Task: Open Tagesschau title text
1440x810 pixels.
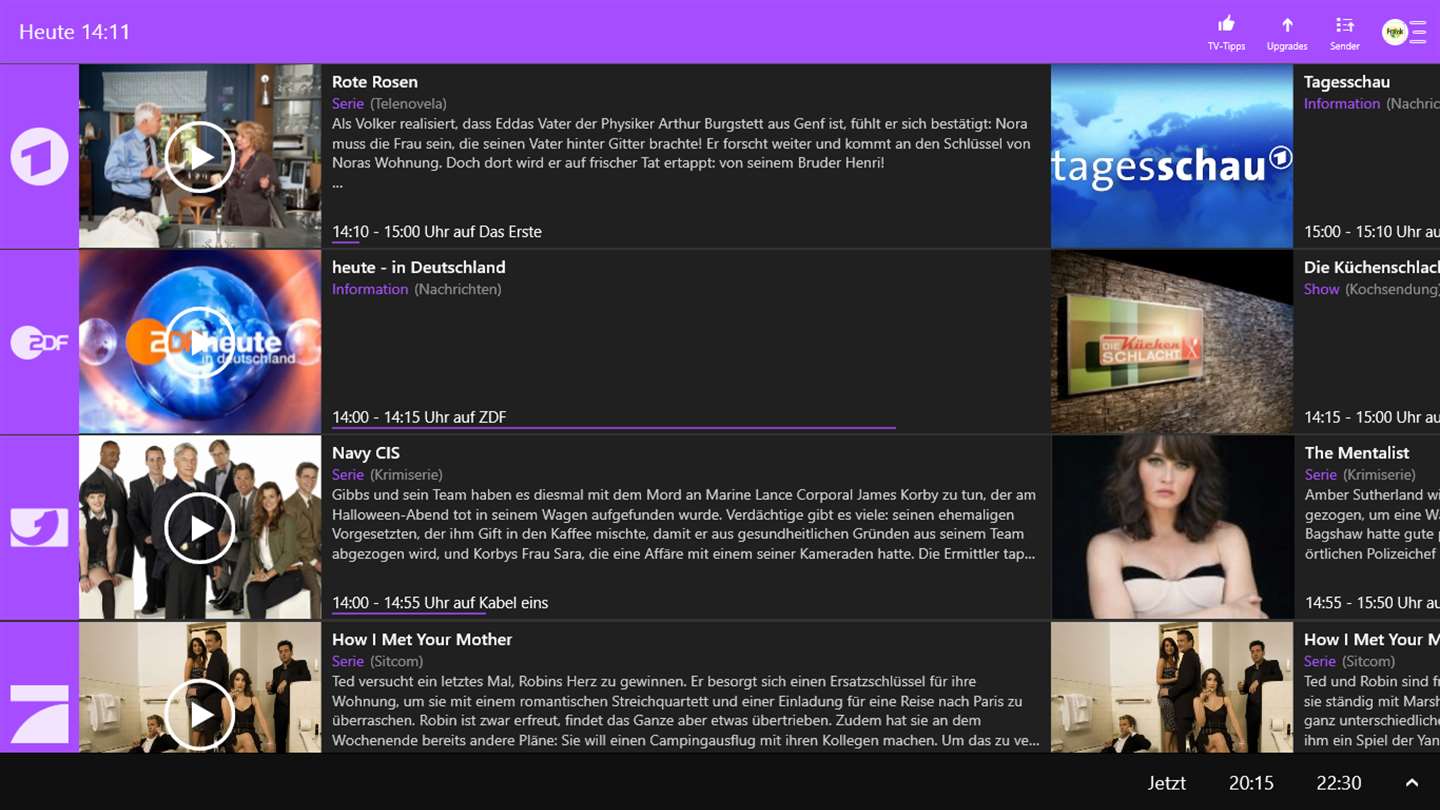Action: 1347,82
